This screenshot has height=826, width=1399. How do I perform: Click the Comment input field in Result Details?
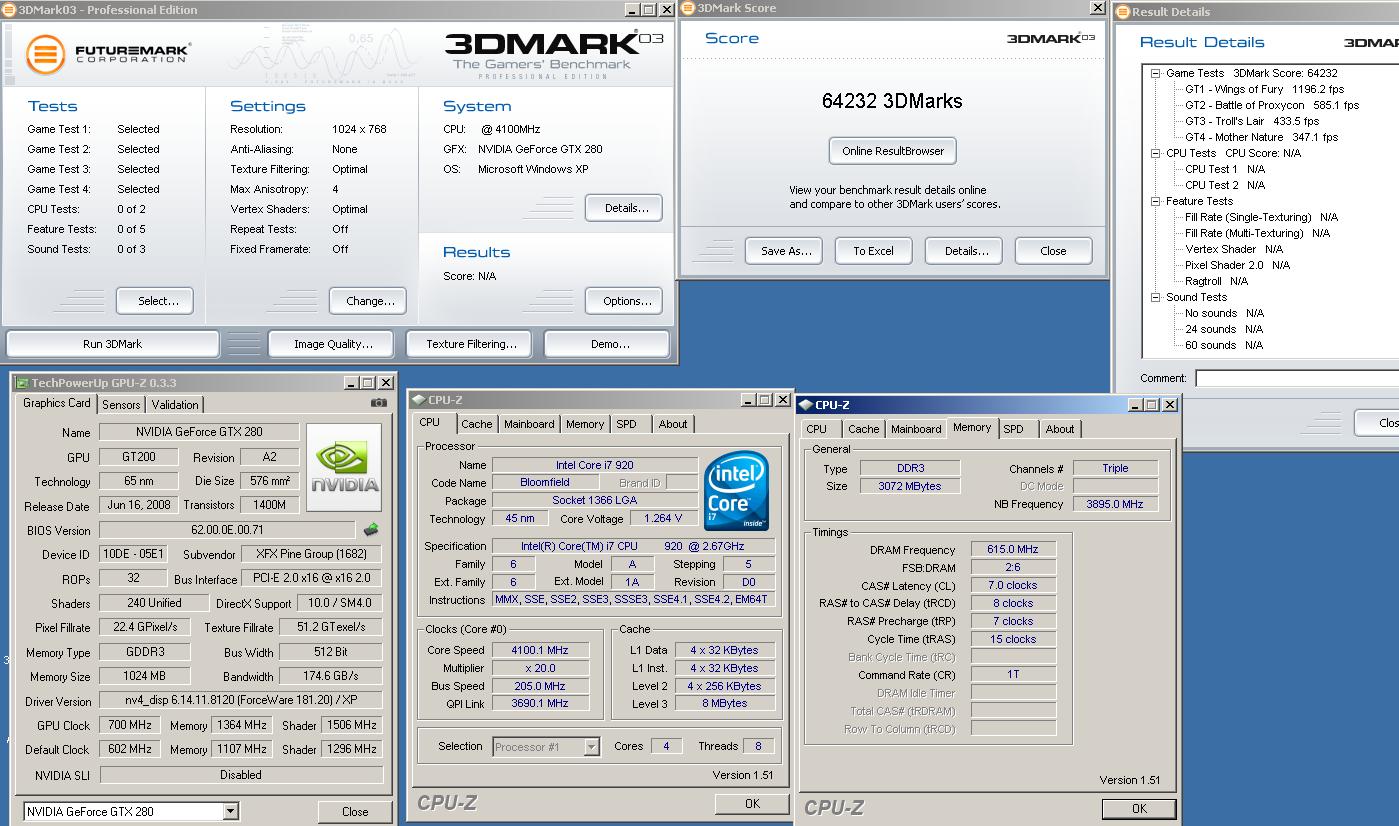click(1297, 378)
